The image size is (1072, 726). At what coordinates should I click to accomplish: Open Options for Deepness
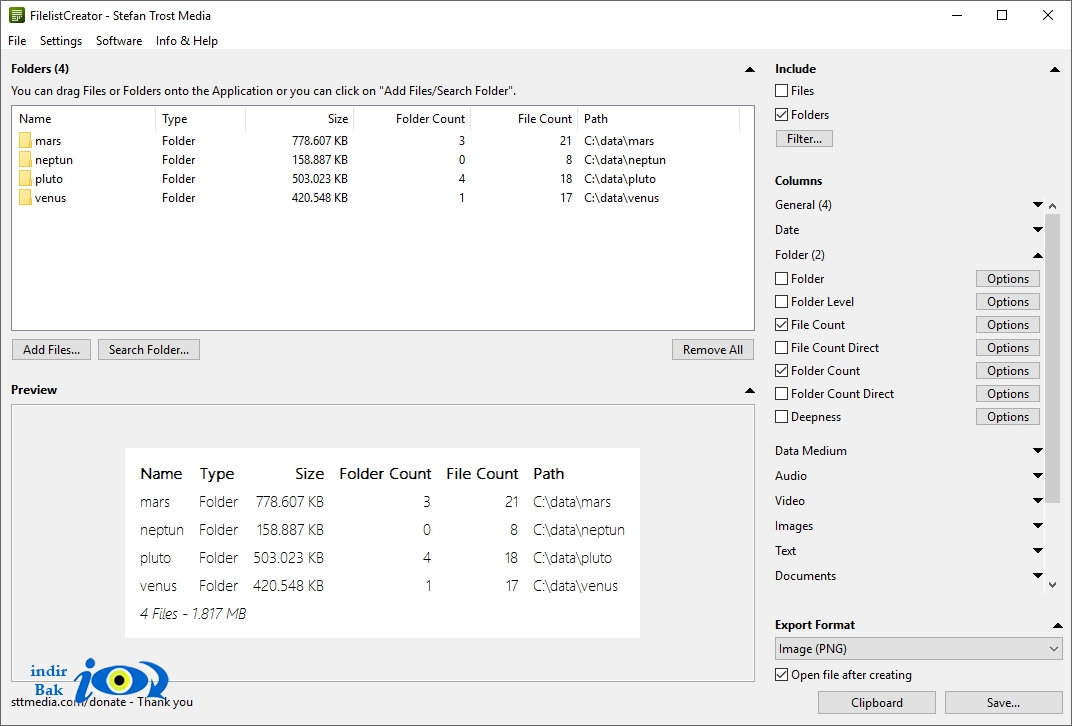point(1008,417)
